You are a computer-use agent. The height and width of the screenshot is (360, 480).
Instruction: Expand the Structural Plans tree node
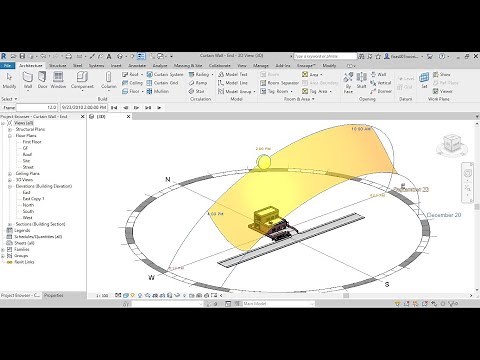click(10, 129)
